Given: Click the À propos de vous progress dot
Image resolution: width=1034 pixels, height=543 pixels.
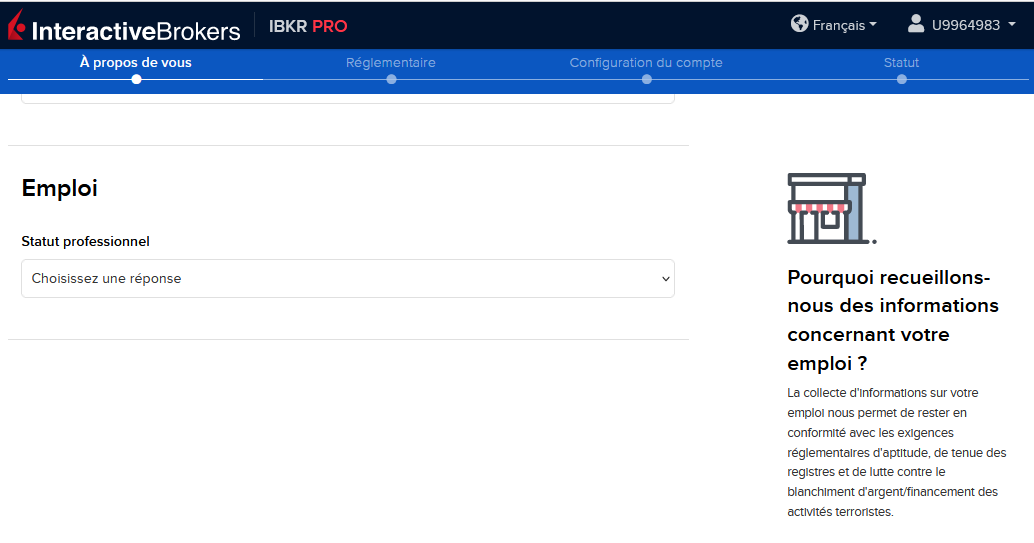Looking at the screenshot, I should (x=137, y=79).
